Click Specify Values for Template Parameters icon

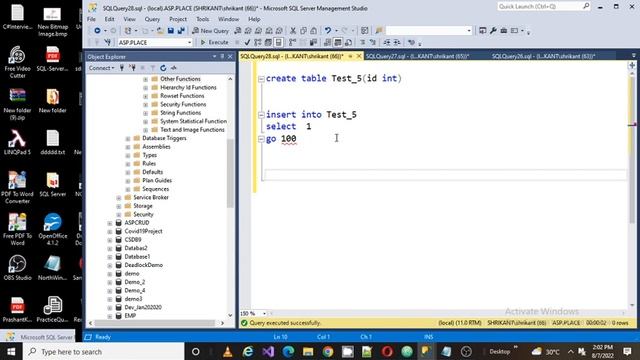411,42
